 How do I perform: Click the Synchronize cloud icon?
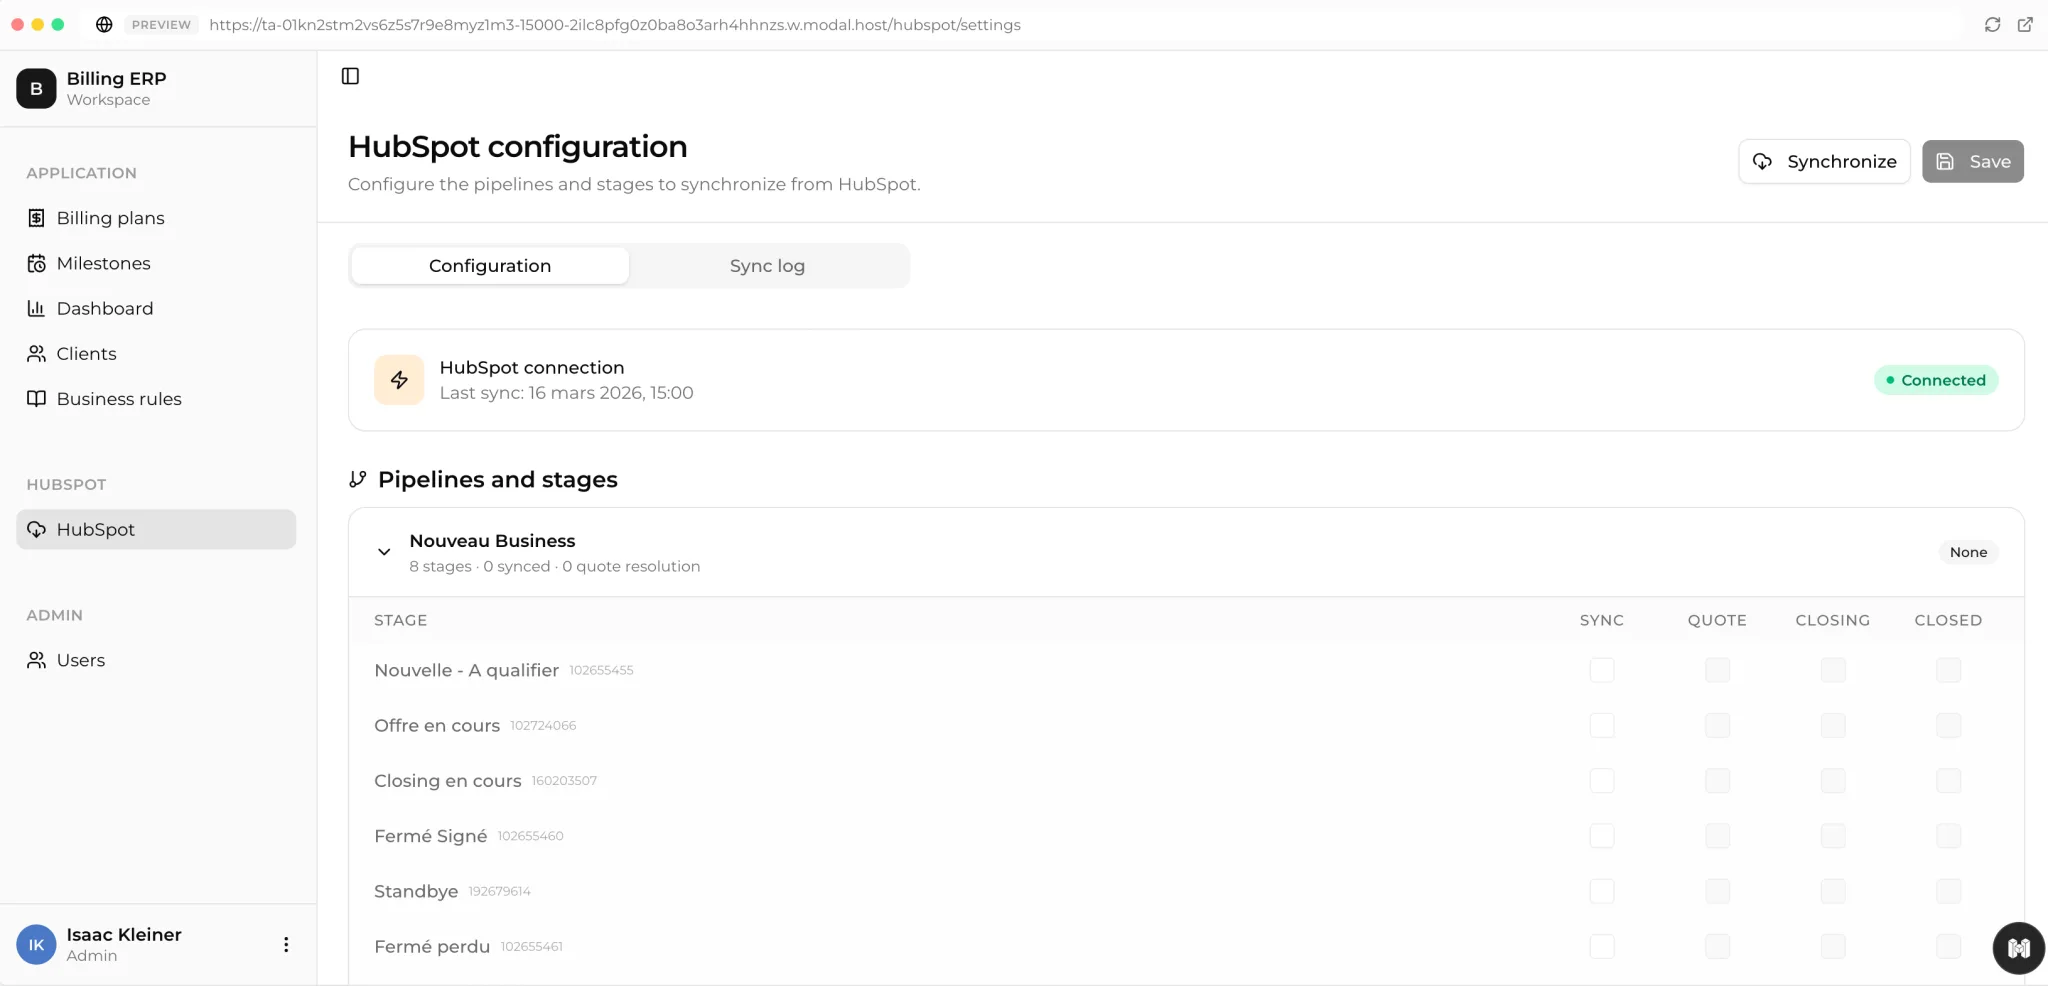(x=1762, y=161)
